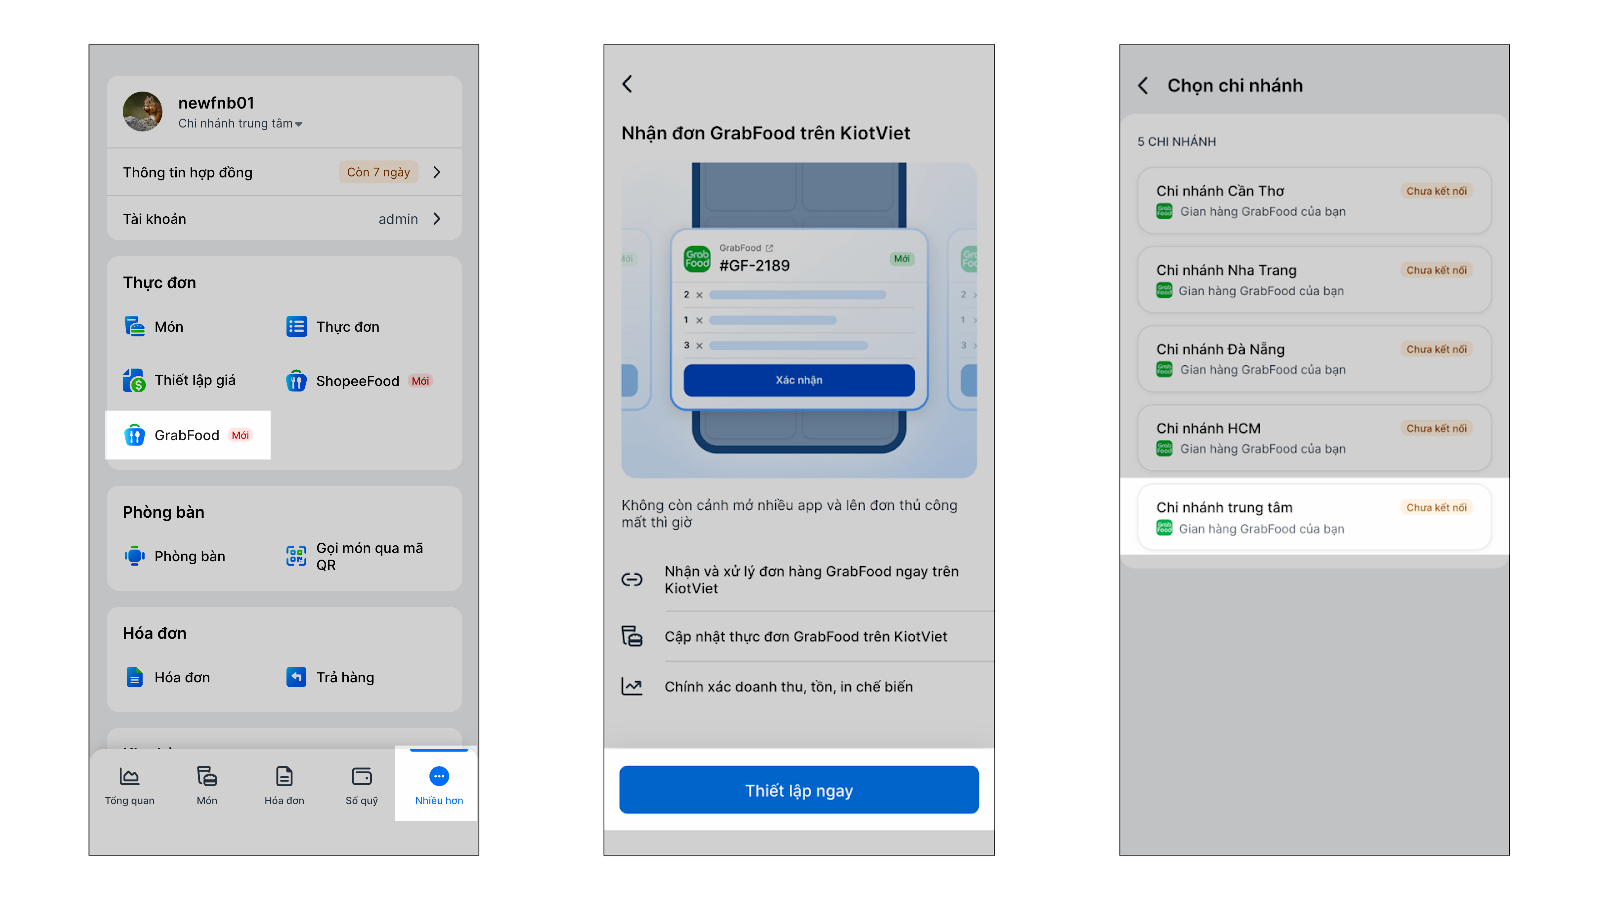1600x900 pixels.
Task: Tap Chưa kết nối status for Đà Nẵng
Action: click(x=1436, y=349)
